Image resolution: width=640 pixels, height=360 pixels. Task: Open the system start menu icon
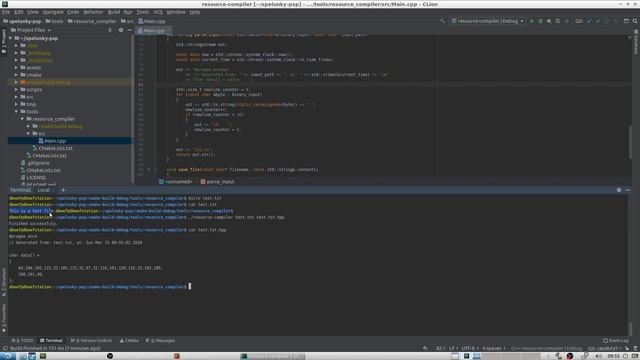(8, 356)
